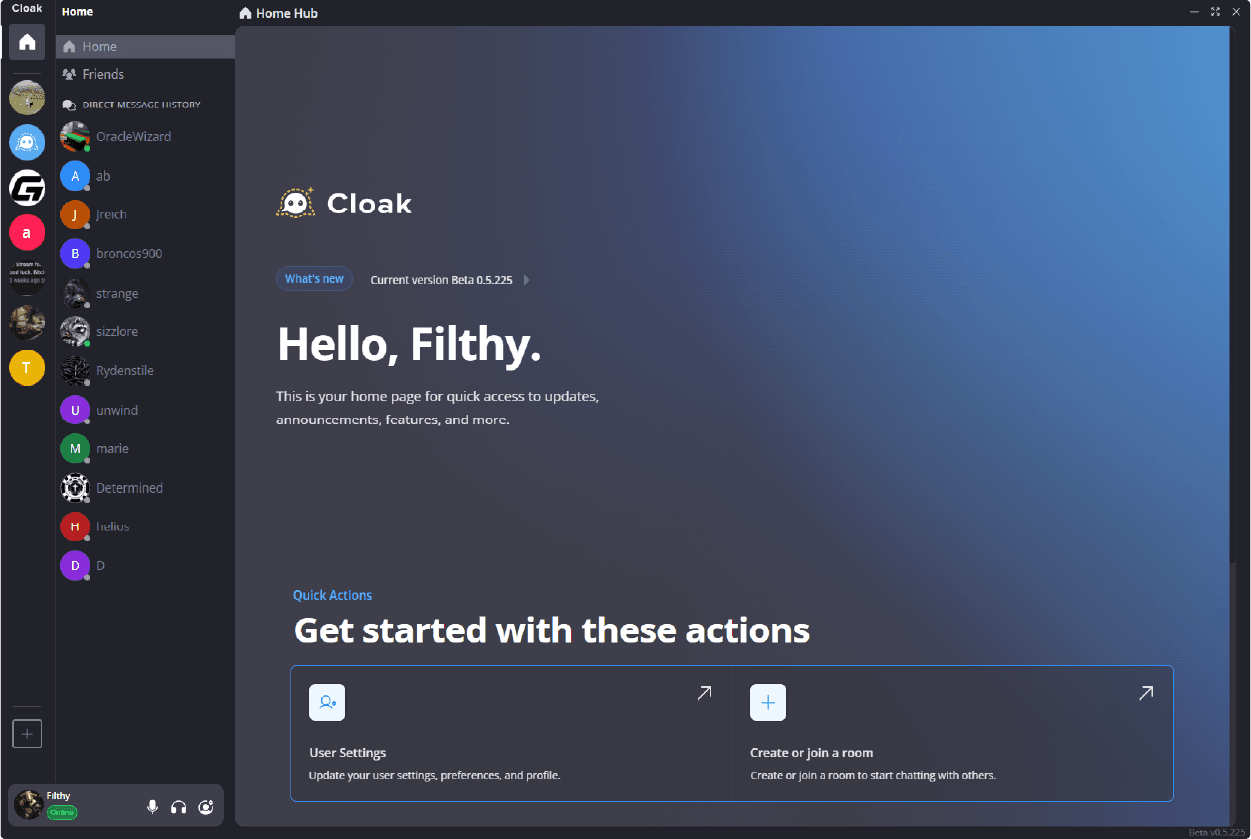Open direct message with broncos900
The width and height of the screenshot is (1251, 839).
[x=145, y=254]
